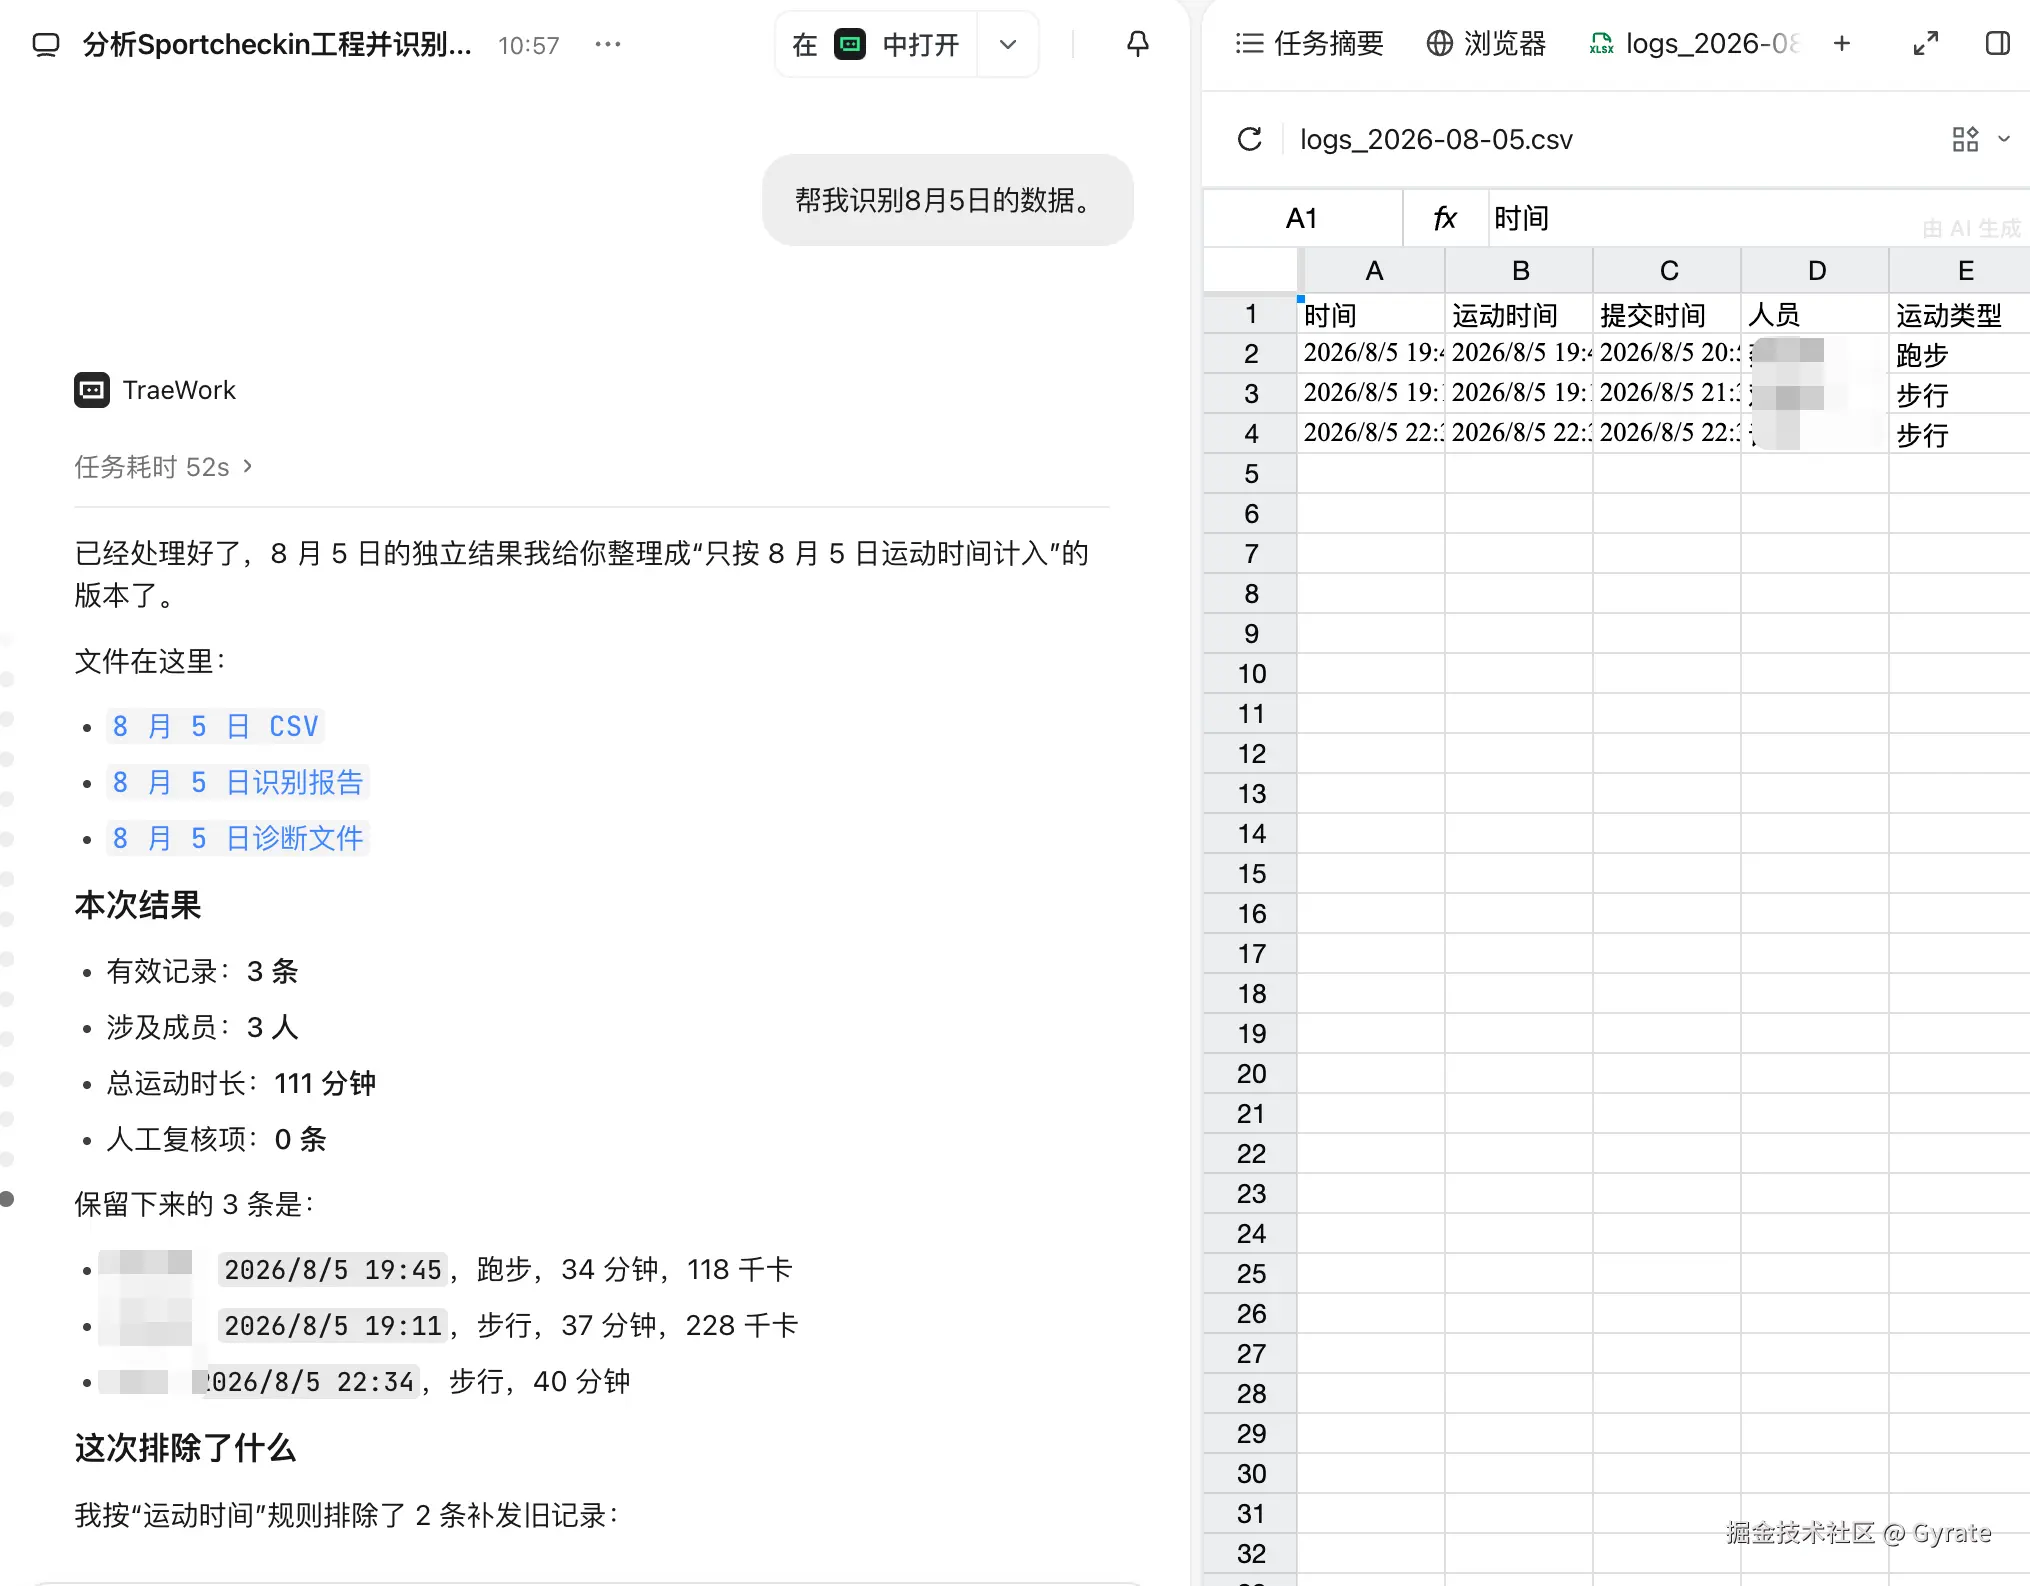Click the 2026/8/5 19:45 timestamp code
This screenshot has height=1586, width=2030.
click(x=333, y=1270)
